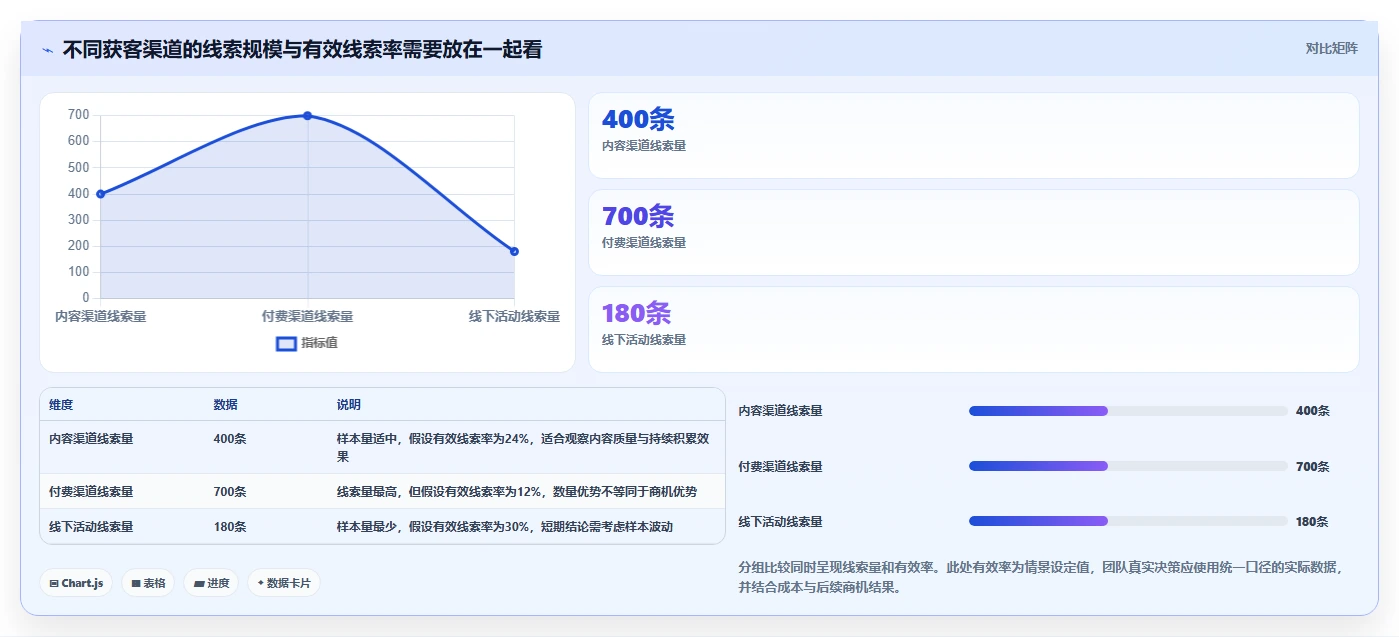Click the Chart.js tag chip

tap(76, 583)
